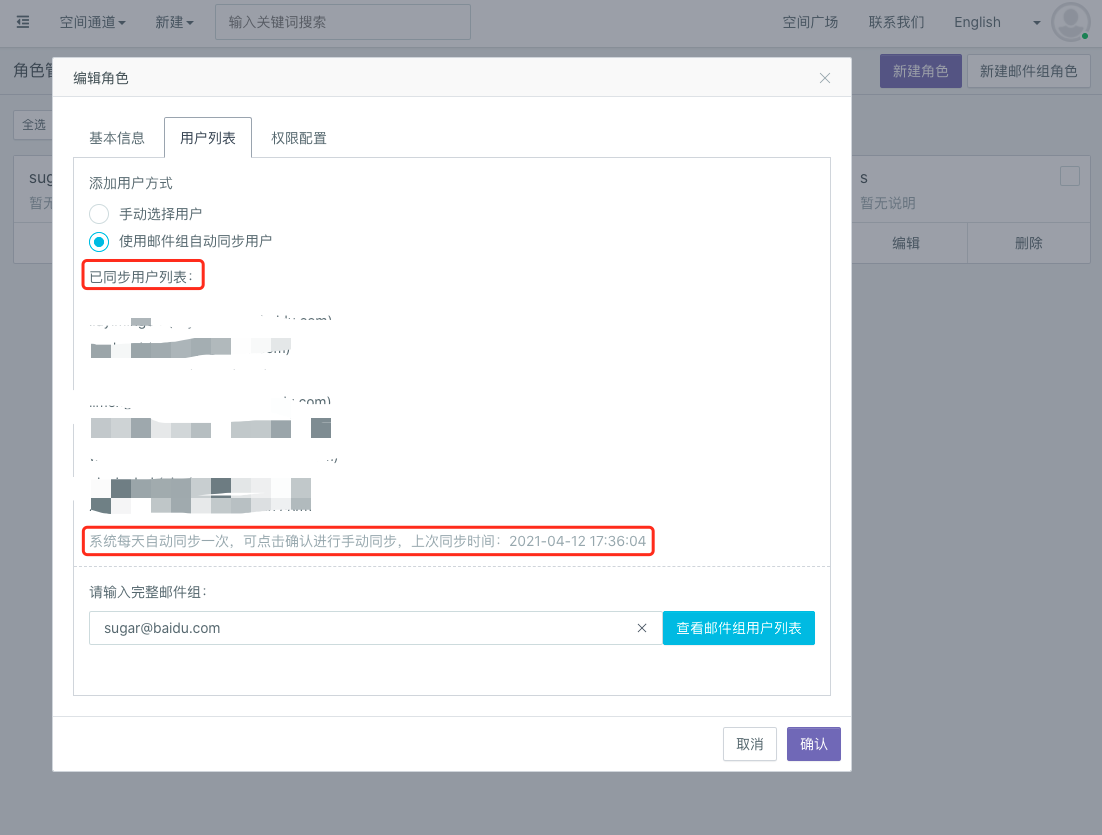The image size is (1102, 835).
Task: Cancel editing with the 取消 button
Action: (x=750, y=744)
